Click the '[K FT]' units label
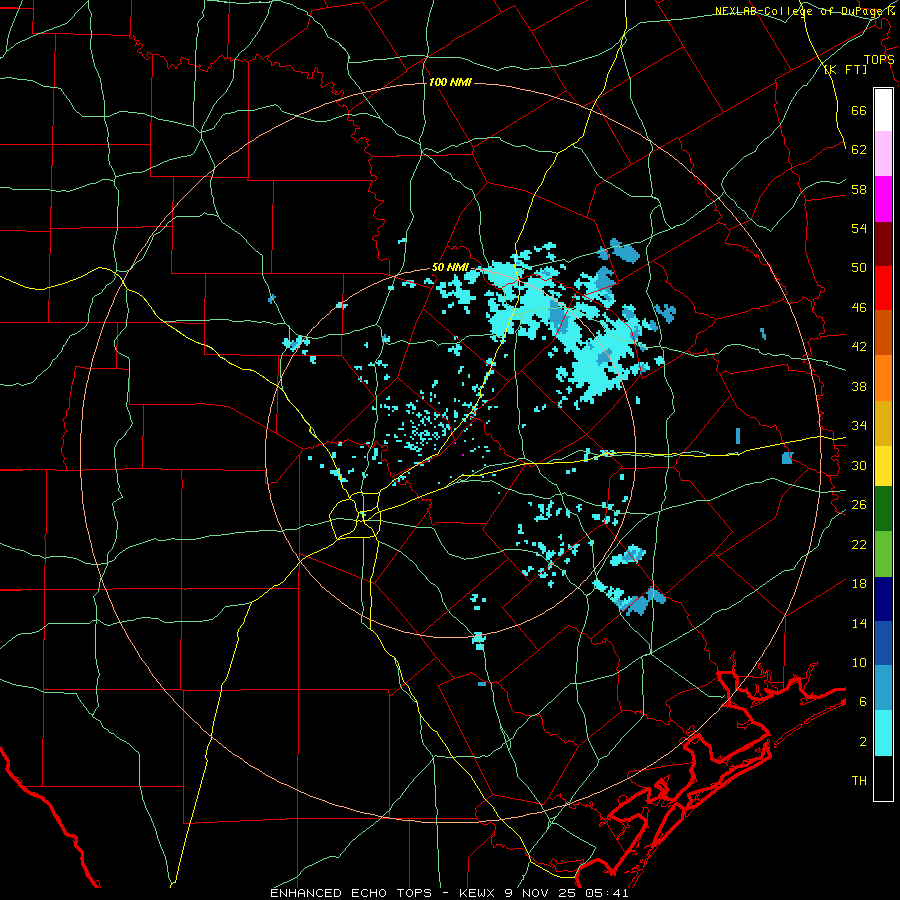 tap(845, 70)
